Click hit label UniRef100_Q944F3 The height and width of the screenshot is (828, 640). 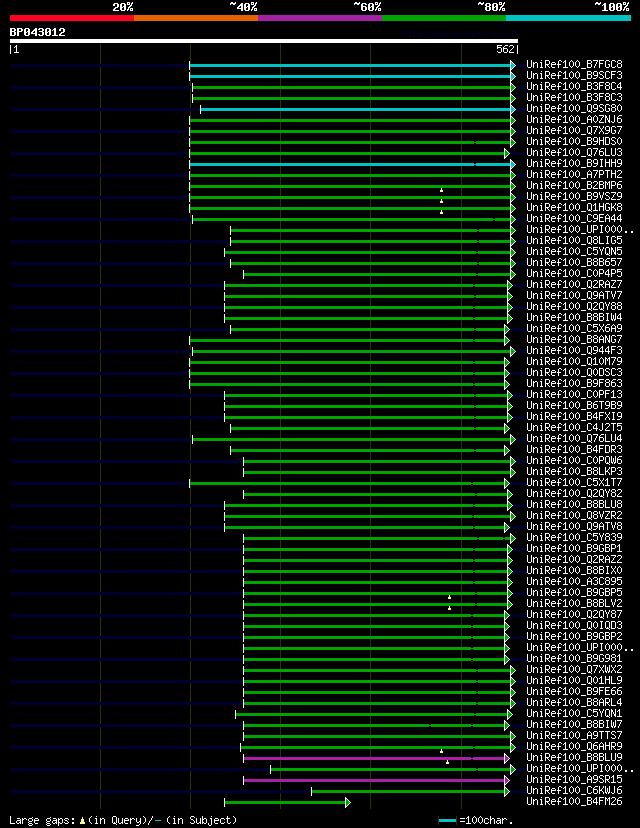574,350
